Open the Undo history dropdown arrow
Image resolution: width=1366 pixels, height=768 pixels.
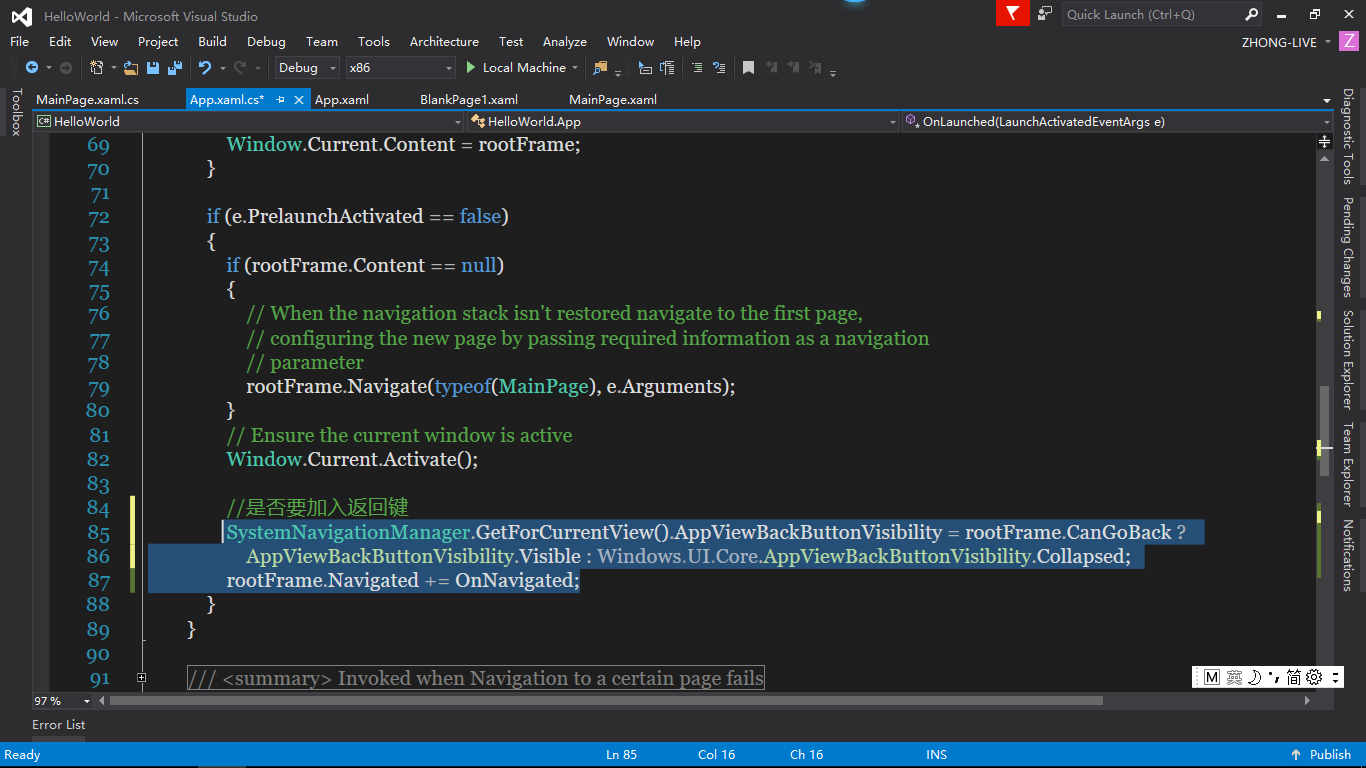(x=221, y=68)
